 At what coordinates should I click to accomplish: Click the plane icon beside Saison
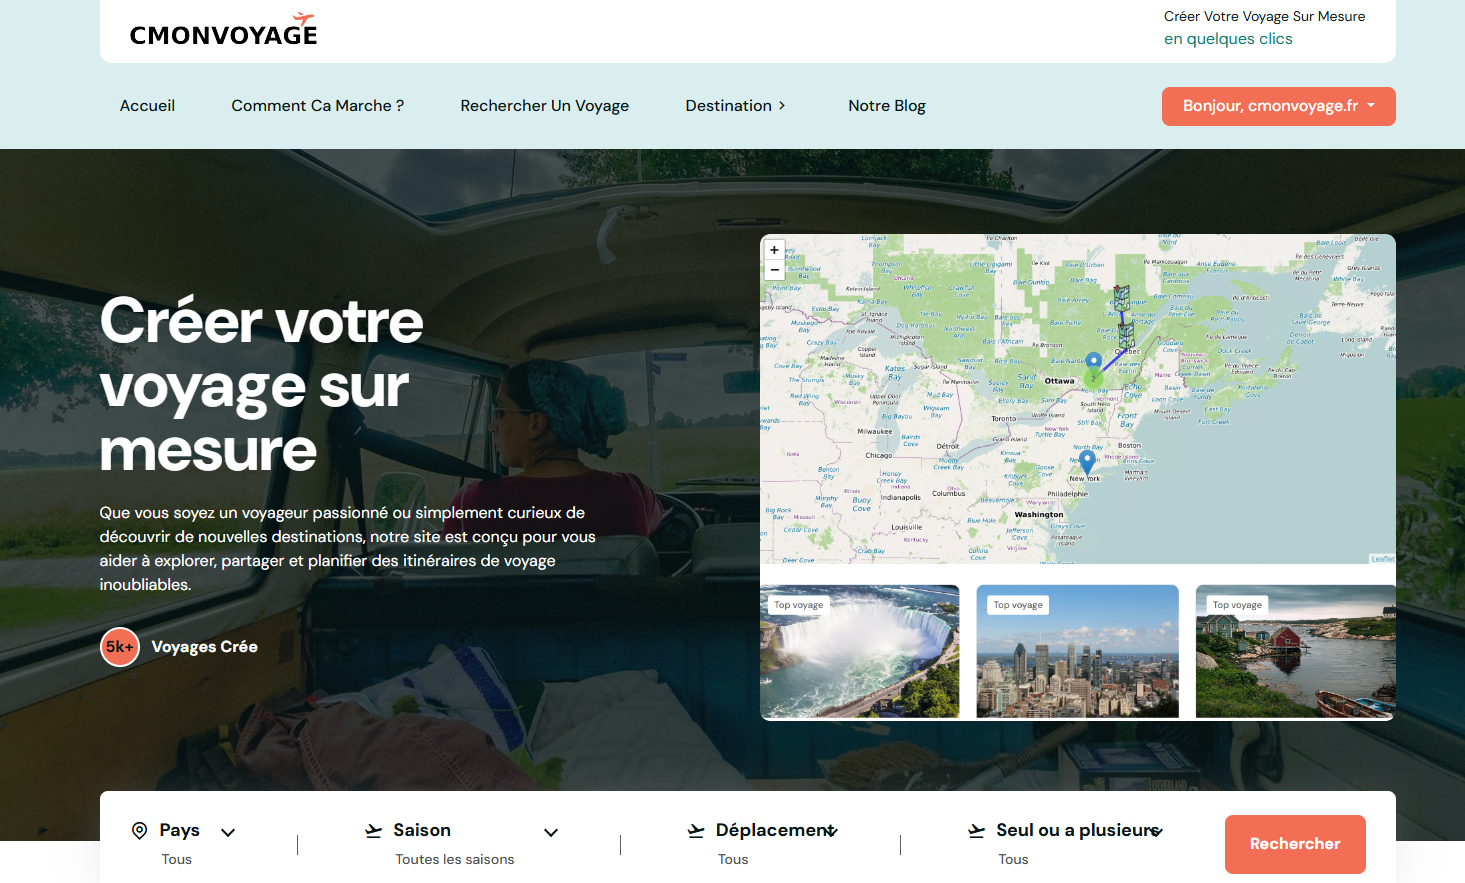point(374,831)
